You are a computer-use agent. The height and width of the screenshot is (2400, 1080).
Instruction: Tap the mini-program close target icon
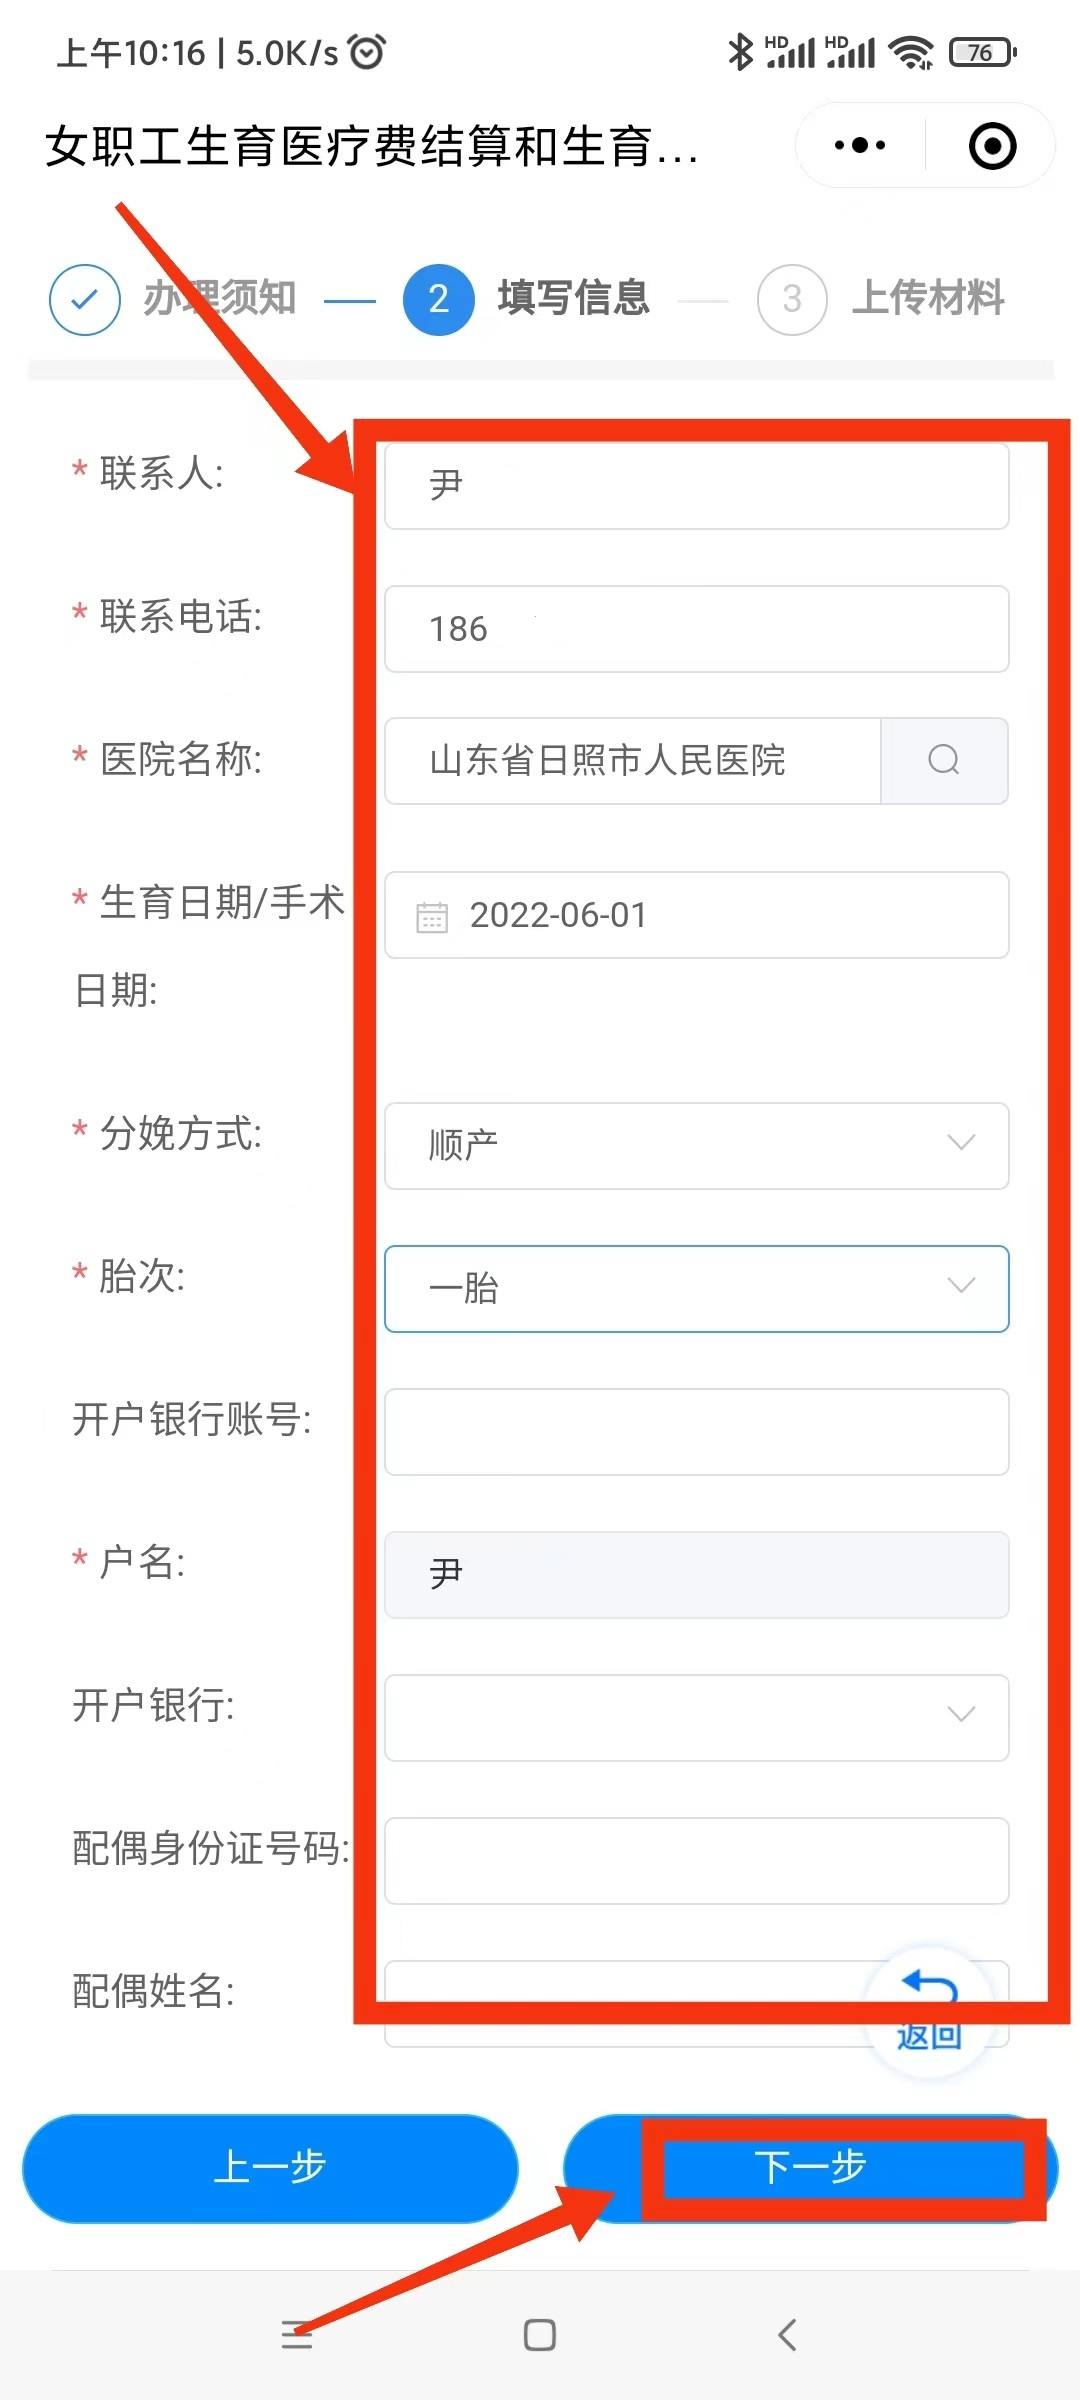(992, 146)
